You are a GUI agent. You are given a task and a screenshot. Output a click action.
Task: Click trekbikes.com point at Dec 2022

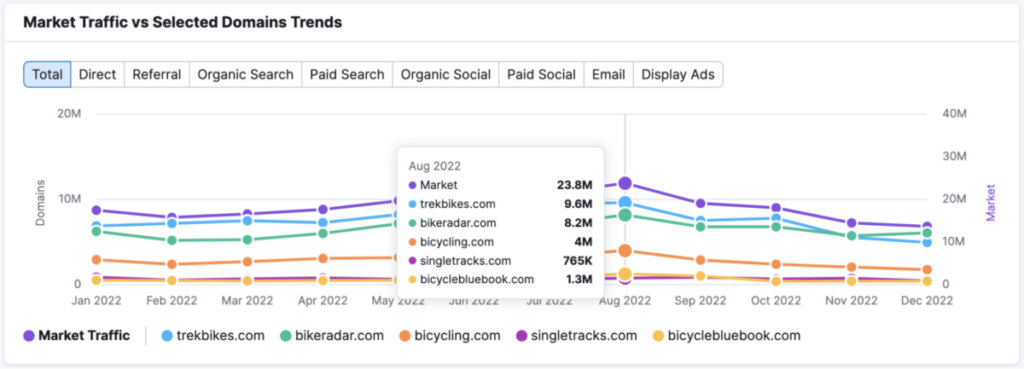click(927, 242)
